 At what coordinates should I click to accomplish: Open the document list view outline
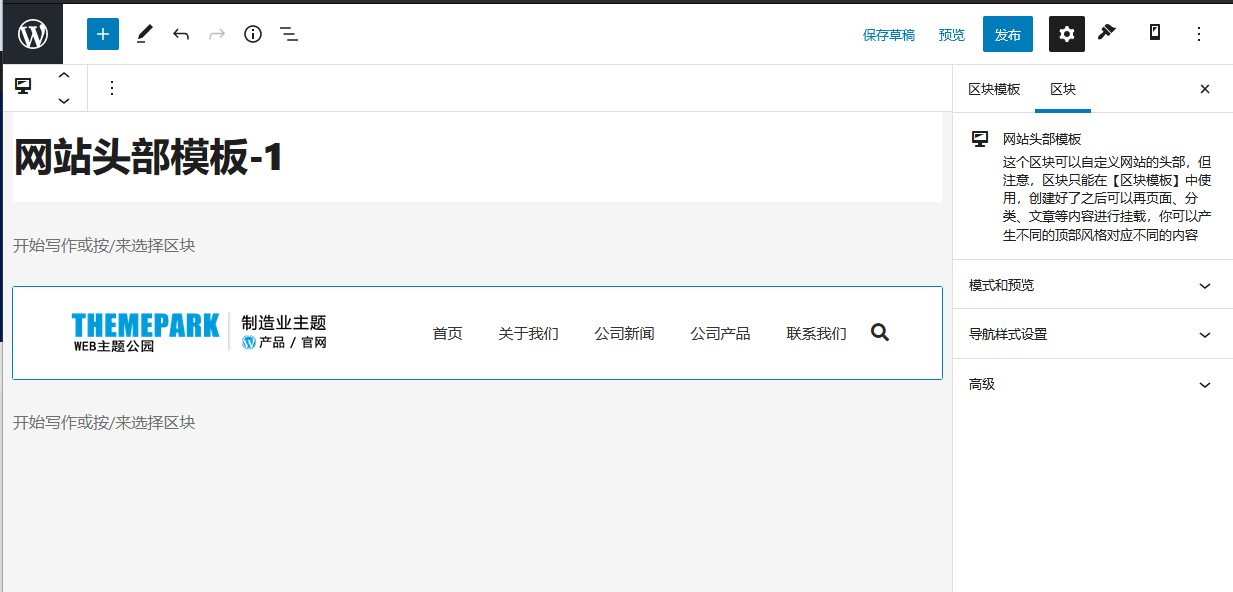point(288,33)
